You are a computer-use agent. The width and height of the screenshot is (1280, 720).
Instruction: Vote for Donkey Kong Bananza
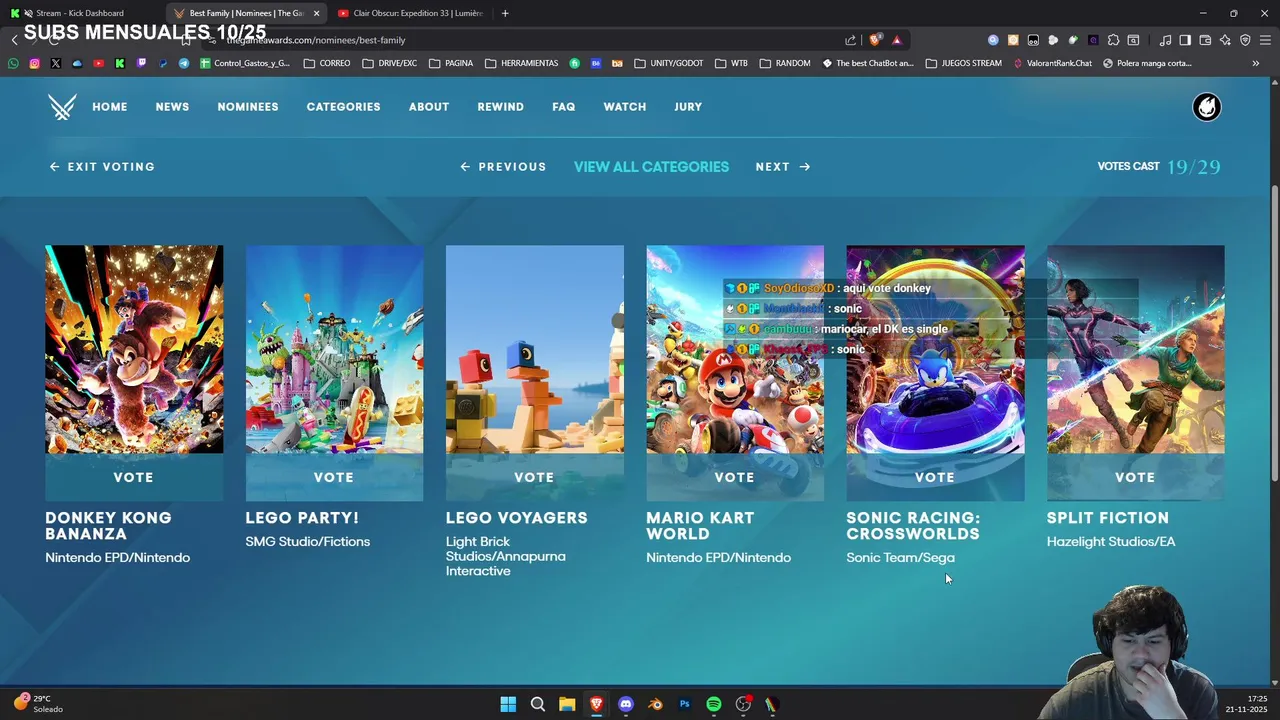[x=134, y=478]
